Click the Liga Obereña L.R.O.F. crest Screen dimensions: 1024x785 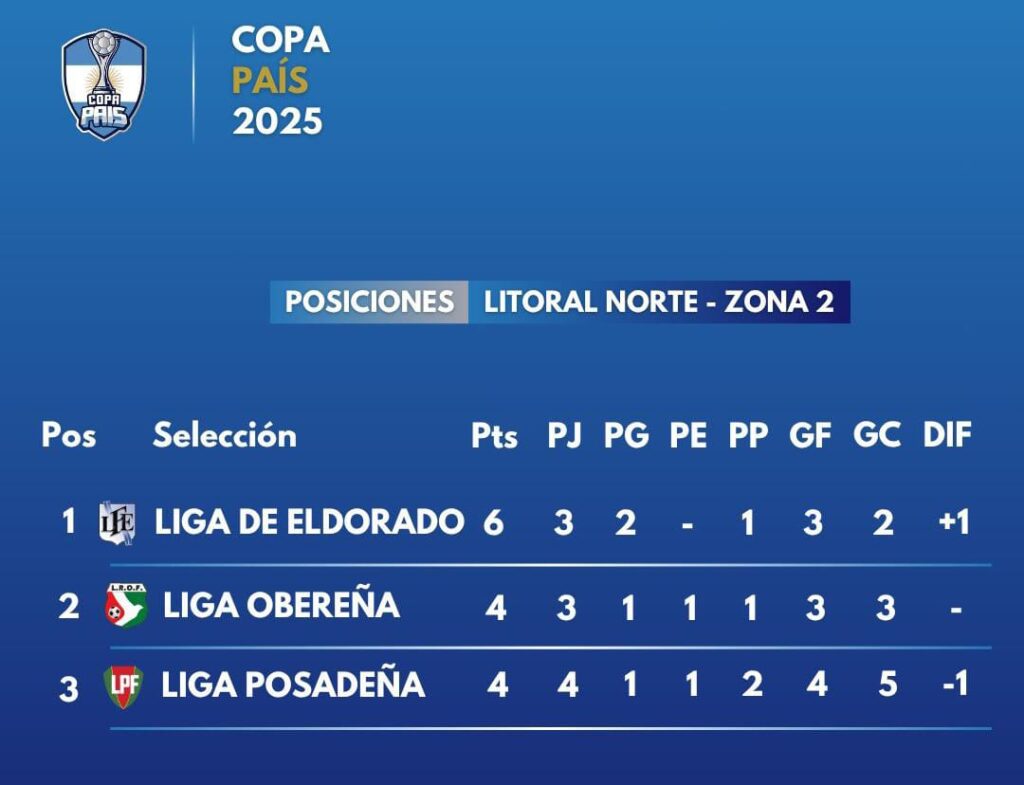126,606
